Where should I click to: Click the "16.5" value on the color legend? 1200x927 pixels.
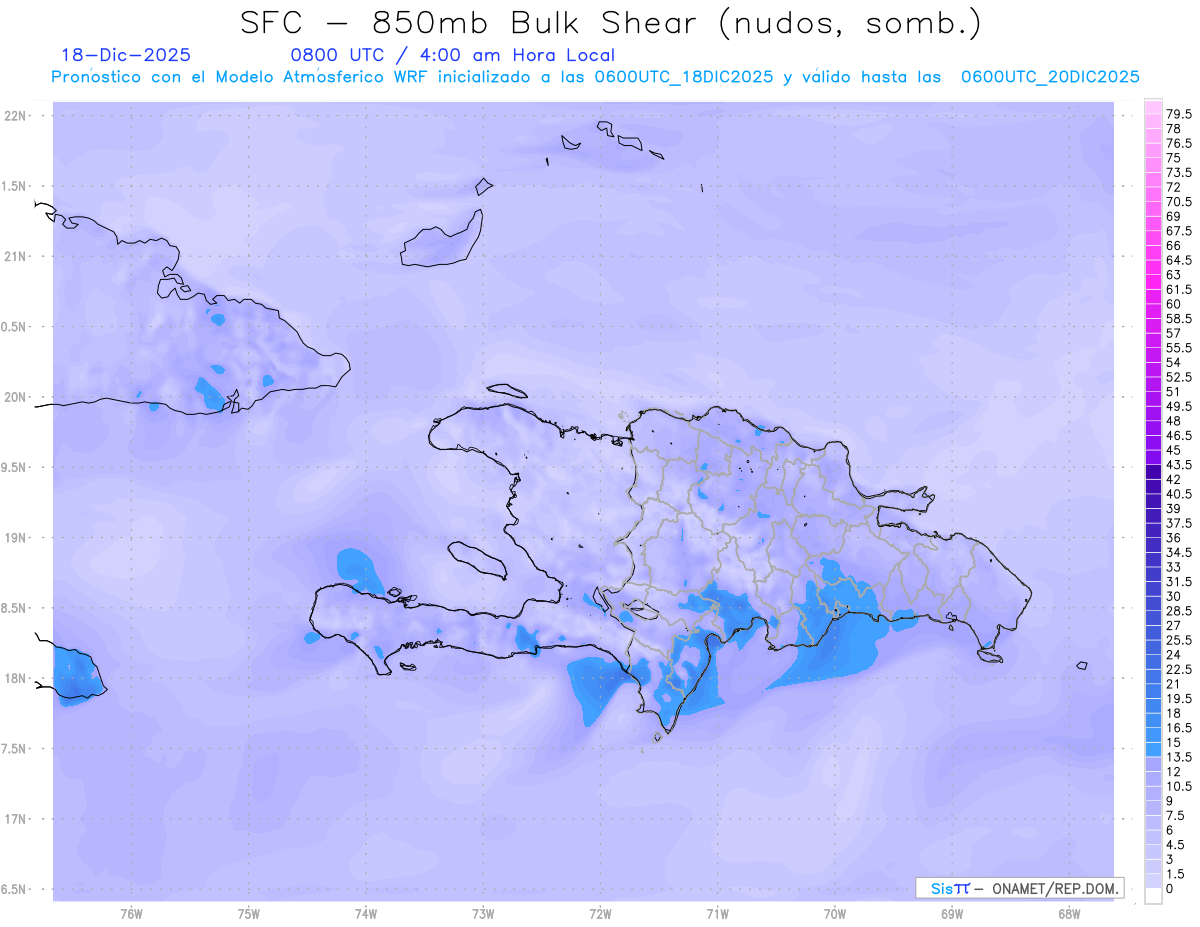(1178, 727)
